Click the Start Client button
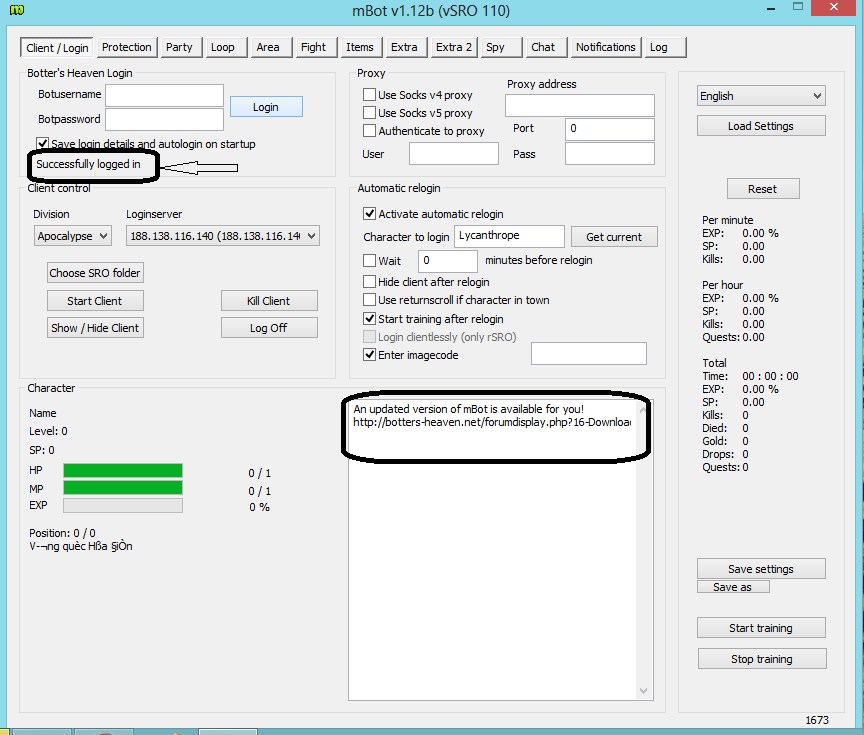 [95, 301]
